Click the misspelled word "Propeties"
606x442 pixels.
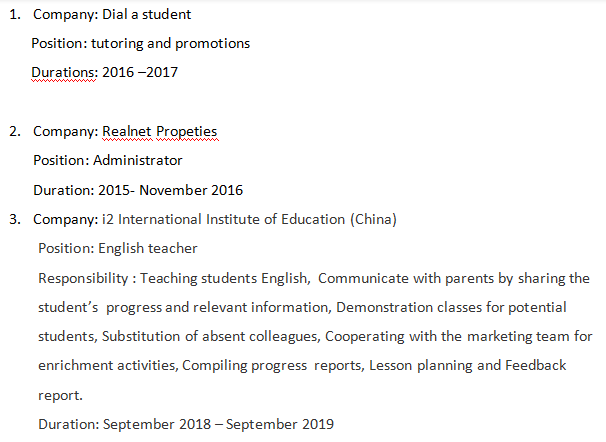(185, 131)
